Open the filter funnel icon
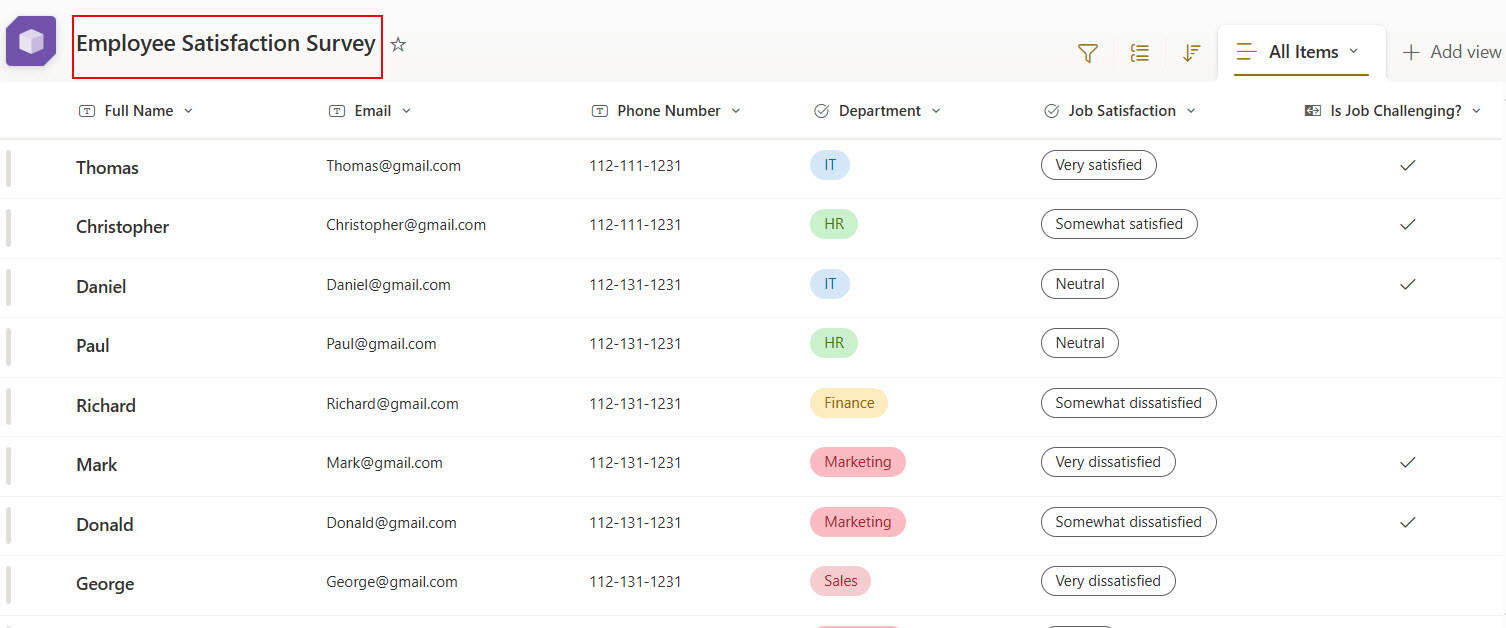The width and height of the screenshot is (1506, 628). tap(1088, 53)
